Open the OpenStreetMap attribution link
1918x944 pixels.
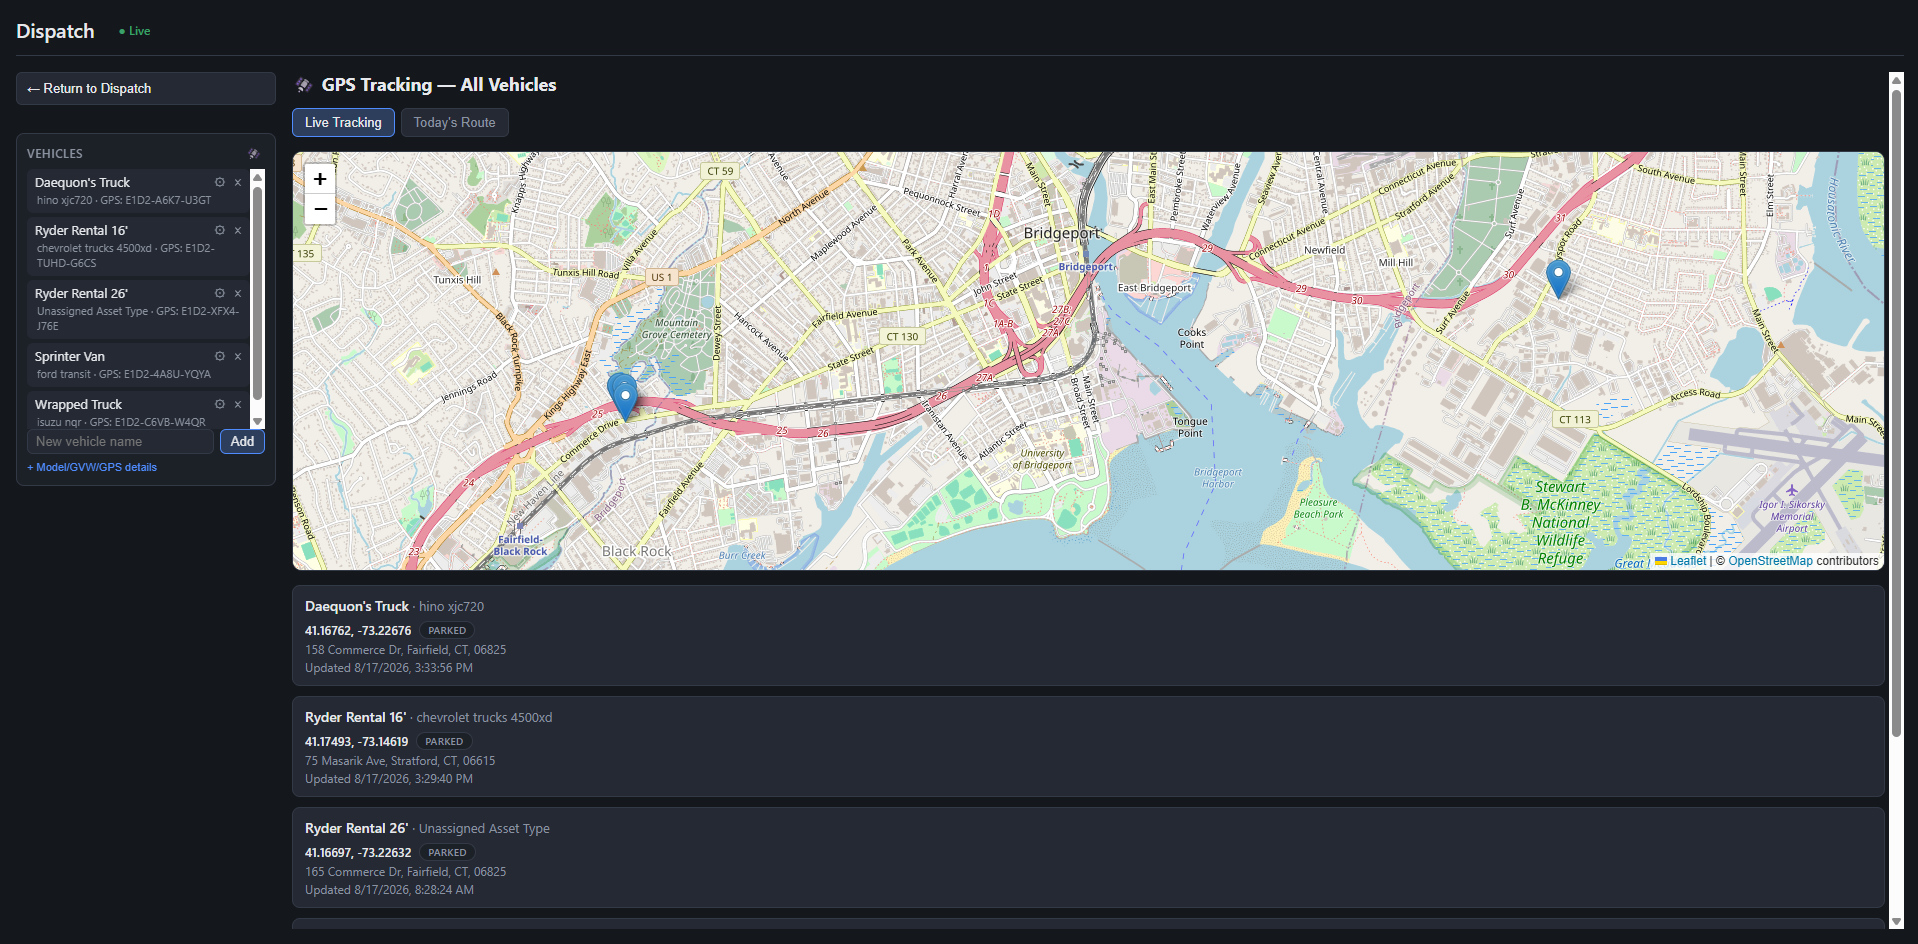coord(1770,561)
